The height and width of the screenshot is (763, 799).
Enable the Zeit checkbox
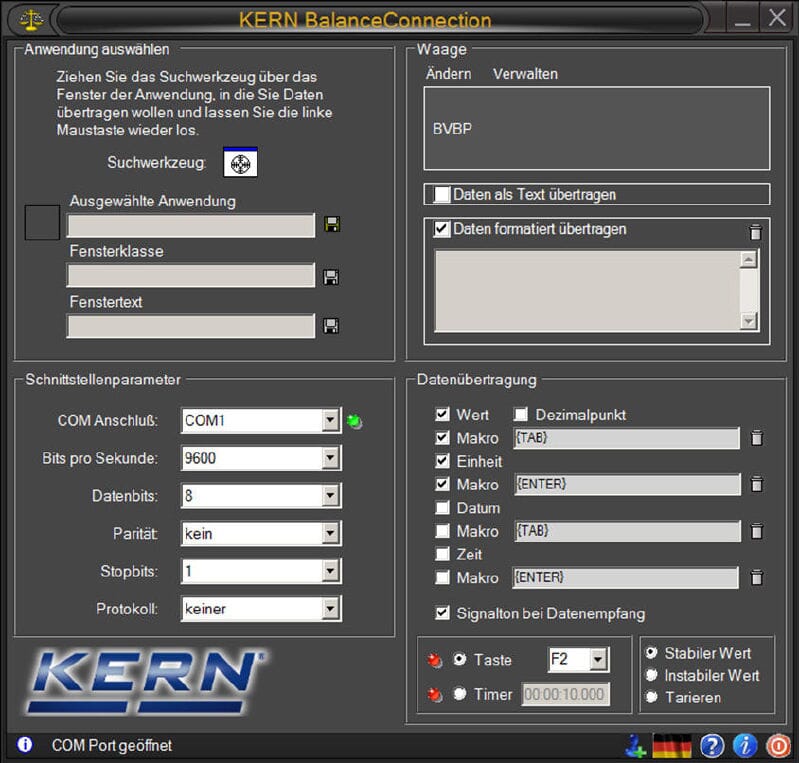coord(442,554)
